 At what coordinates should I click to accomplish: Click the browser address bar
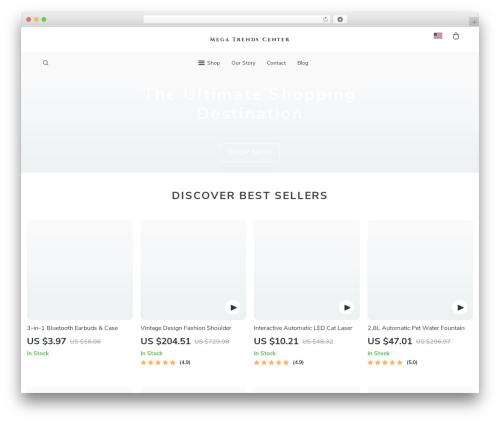[232, 19]
